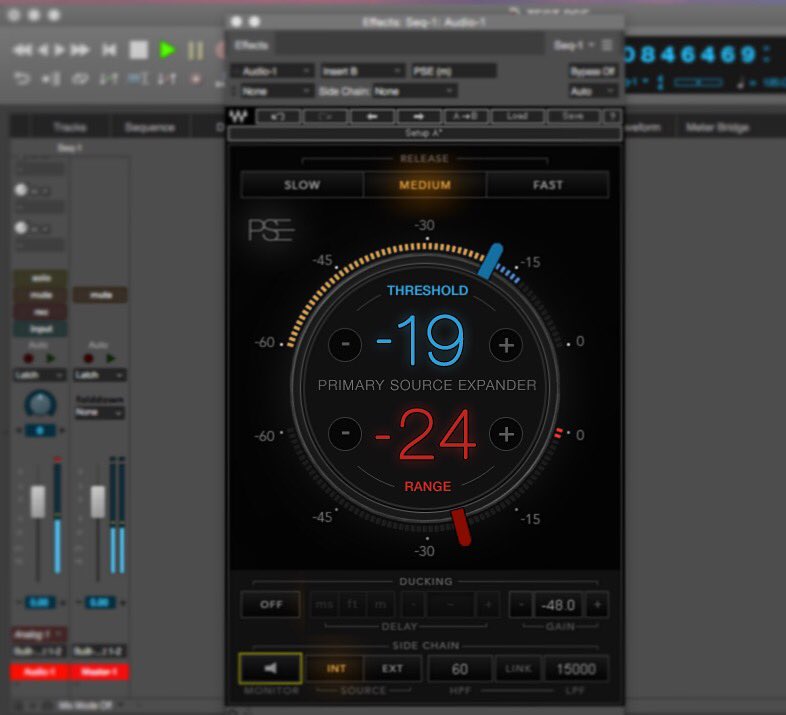Open the Seq-1 dropdown in Effects window
Screen dimensions: 786x715
(573, 45)
